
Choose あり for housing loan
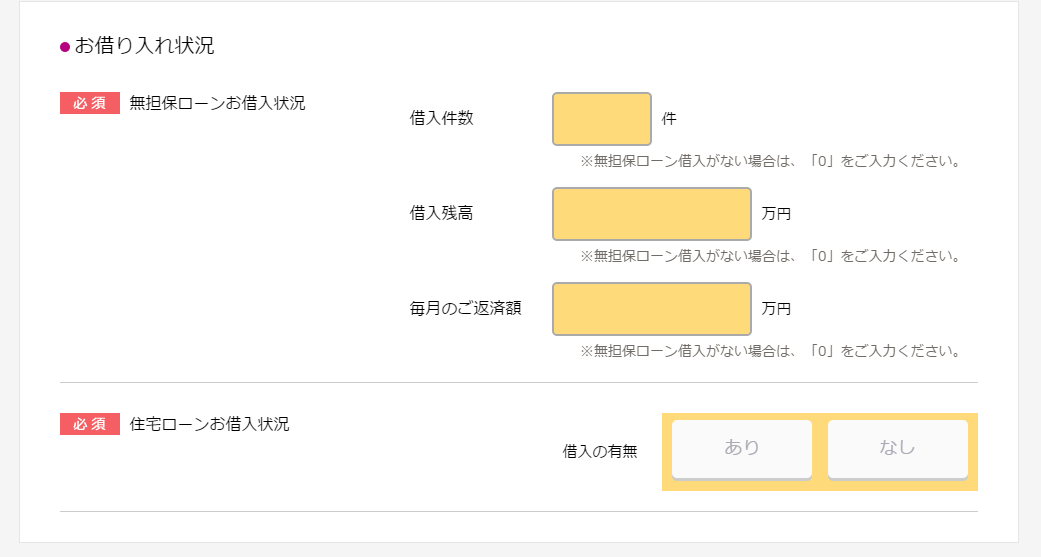[741, 448]
